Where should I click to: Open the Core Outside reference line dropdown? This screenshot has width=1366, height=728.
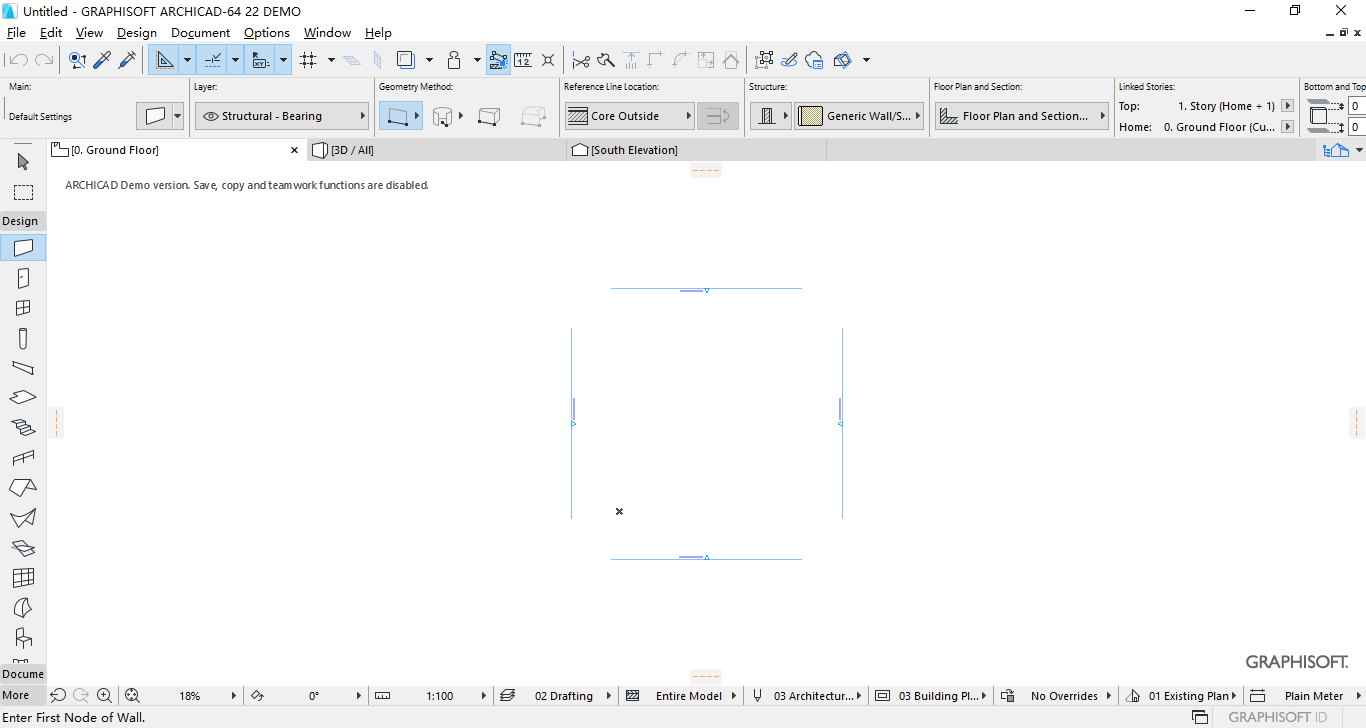point(629,116)
